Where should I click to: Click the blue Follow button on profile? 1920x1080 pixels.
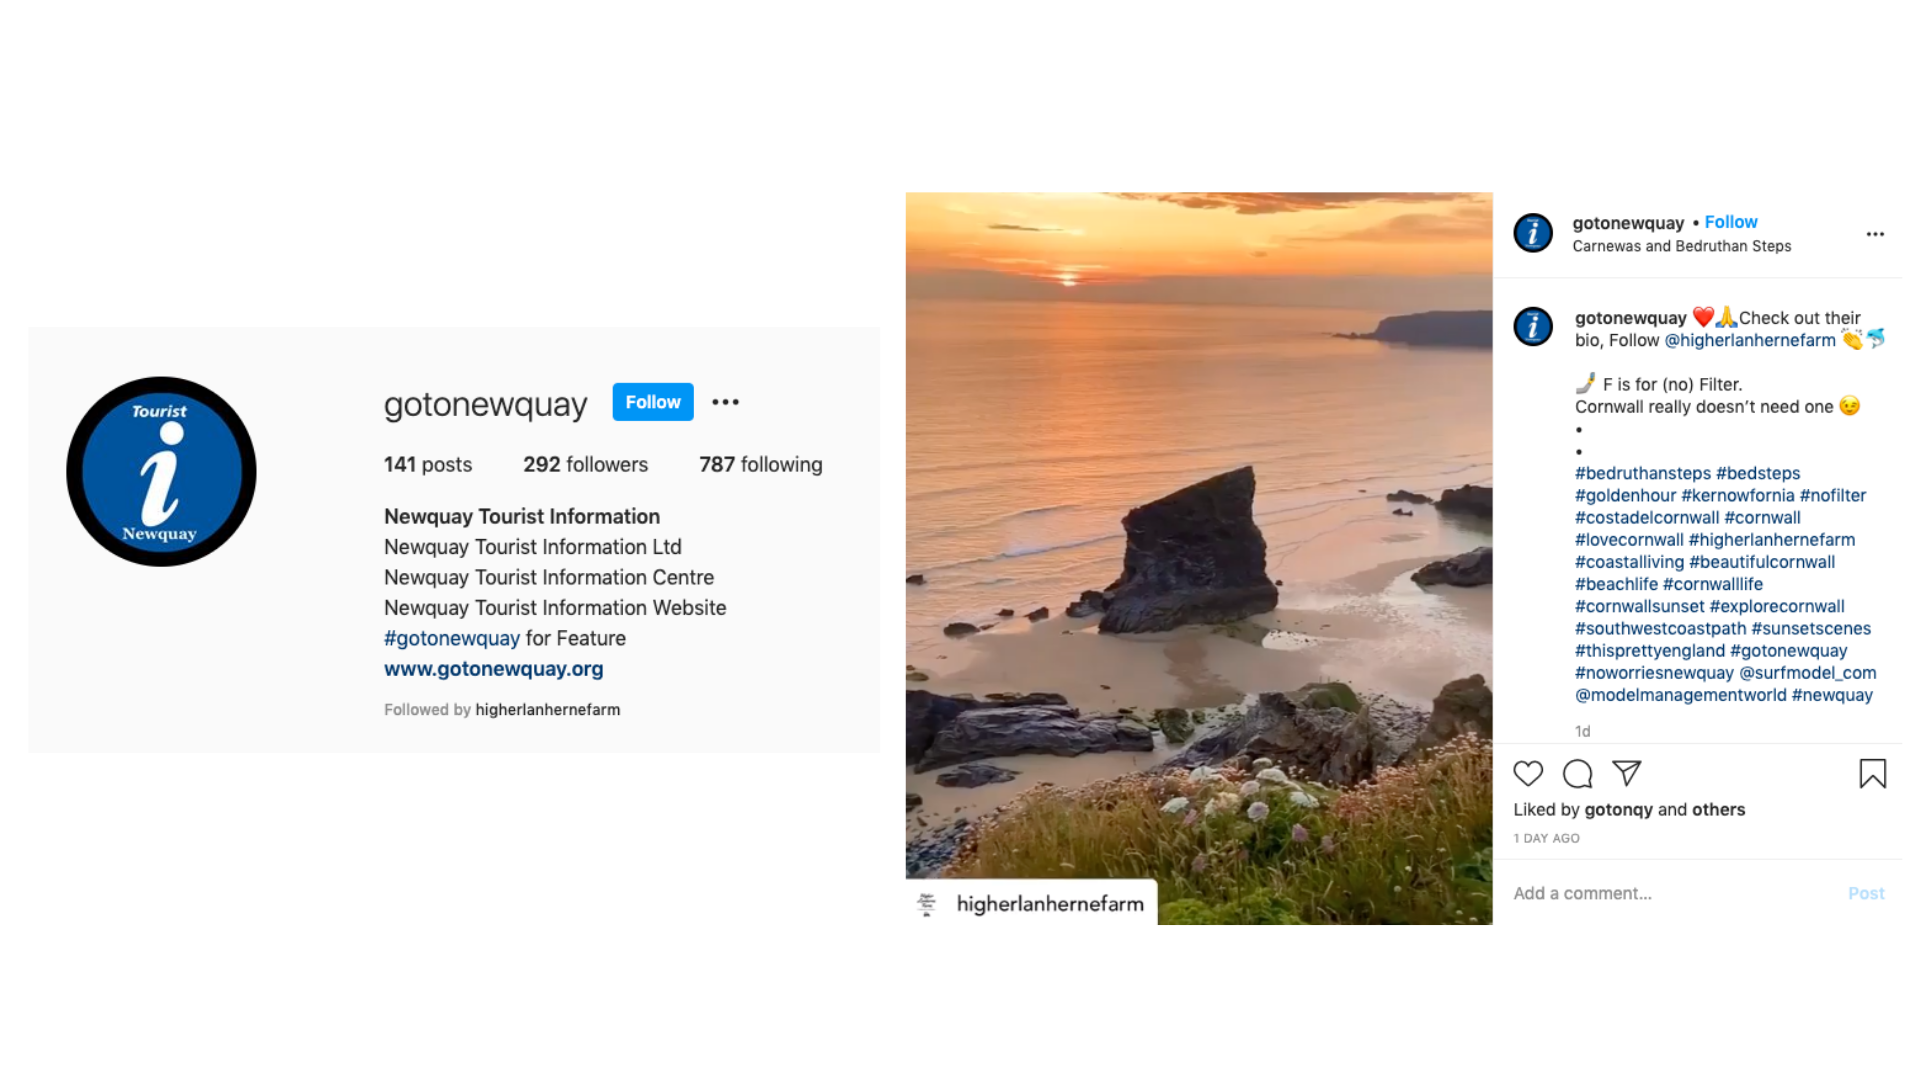tap(652, 402)
